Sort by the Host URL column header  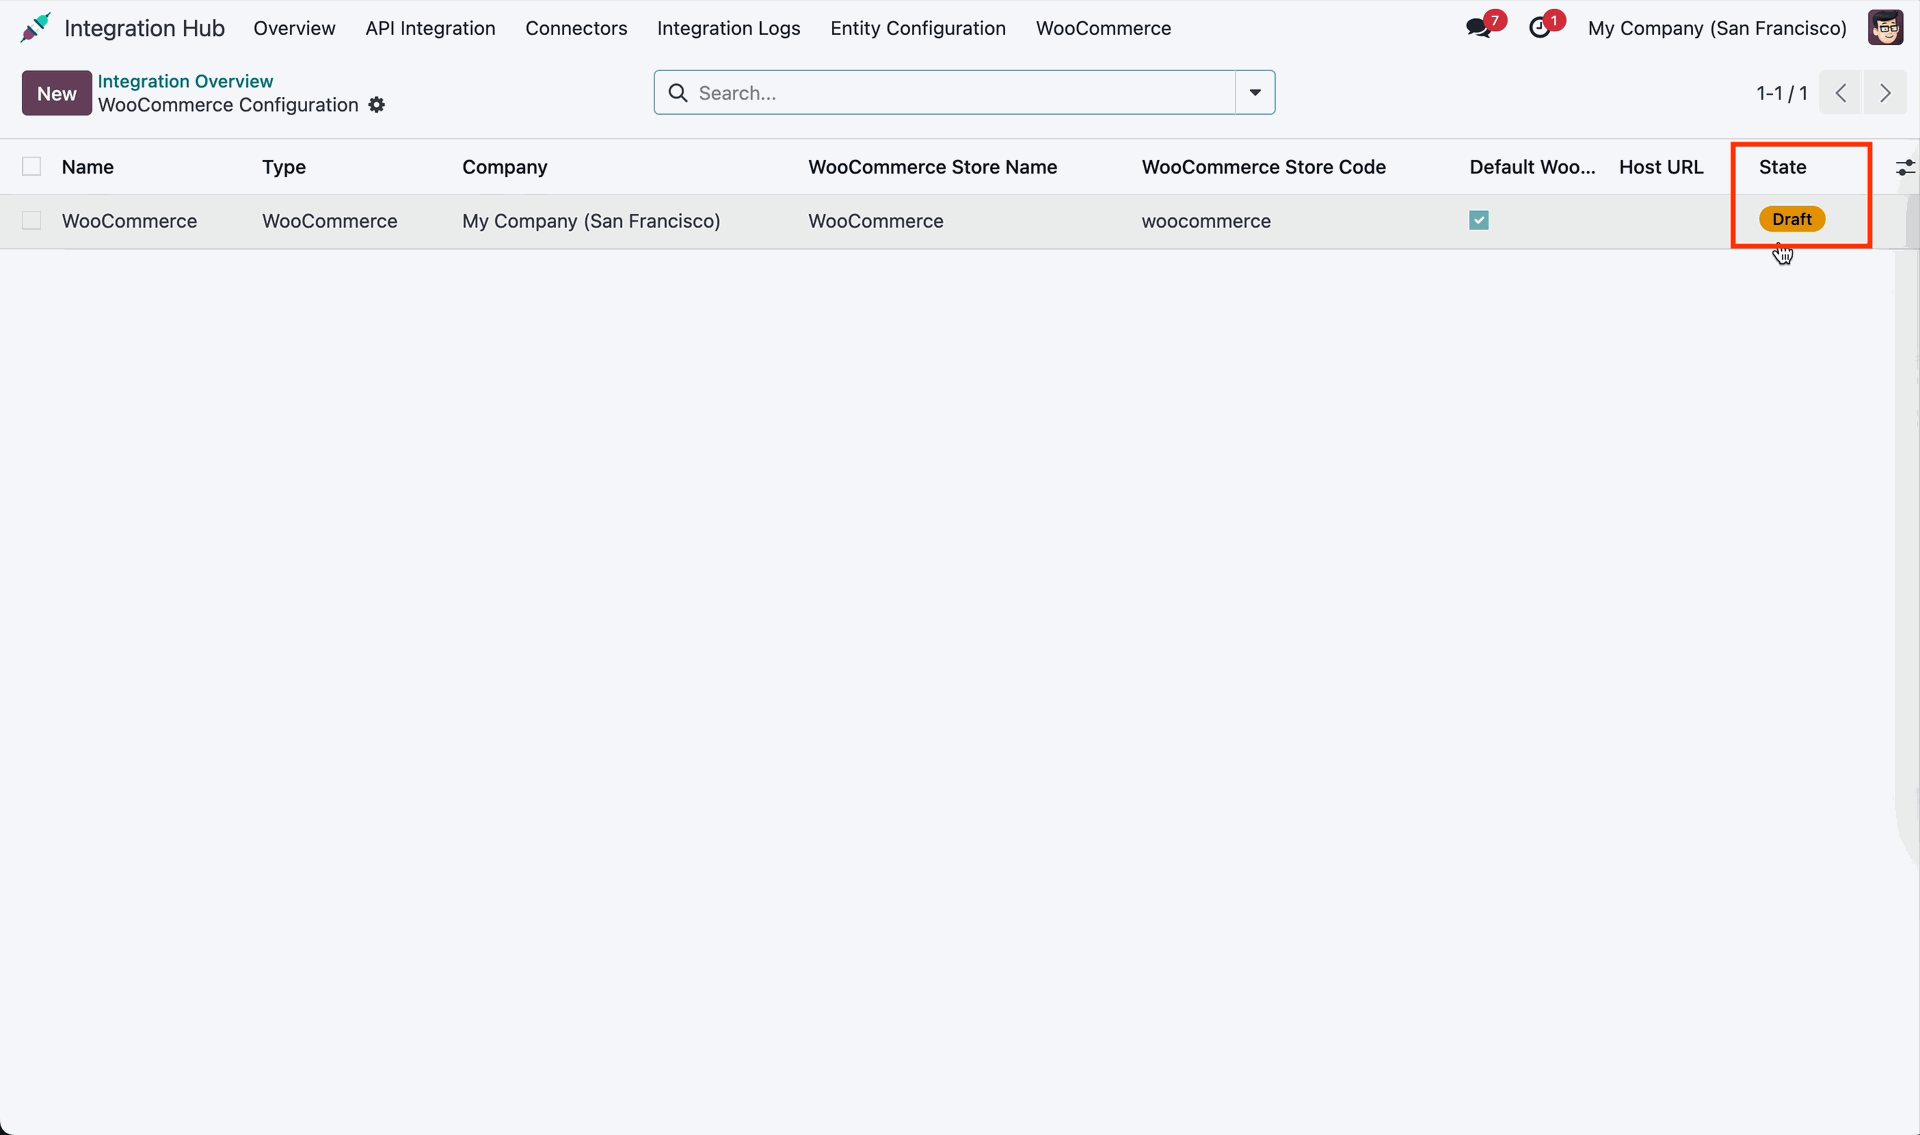click(1661, 167)
